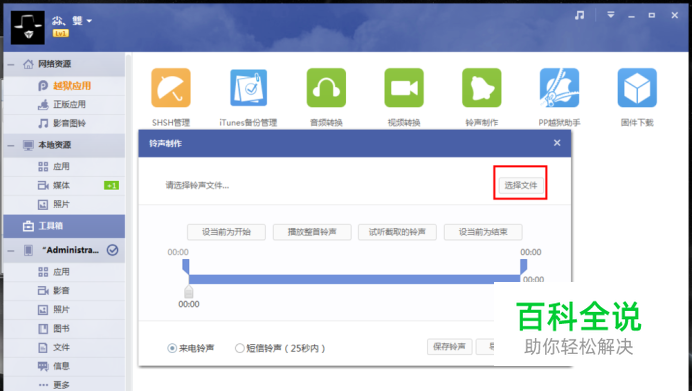692x391 pixels.
Task: Open the title bar dropdown menu icon
Action: [x=611, y=15]
